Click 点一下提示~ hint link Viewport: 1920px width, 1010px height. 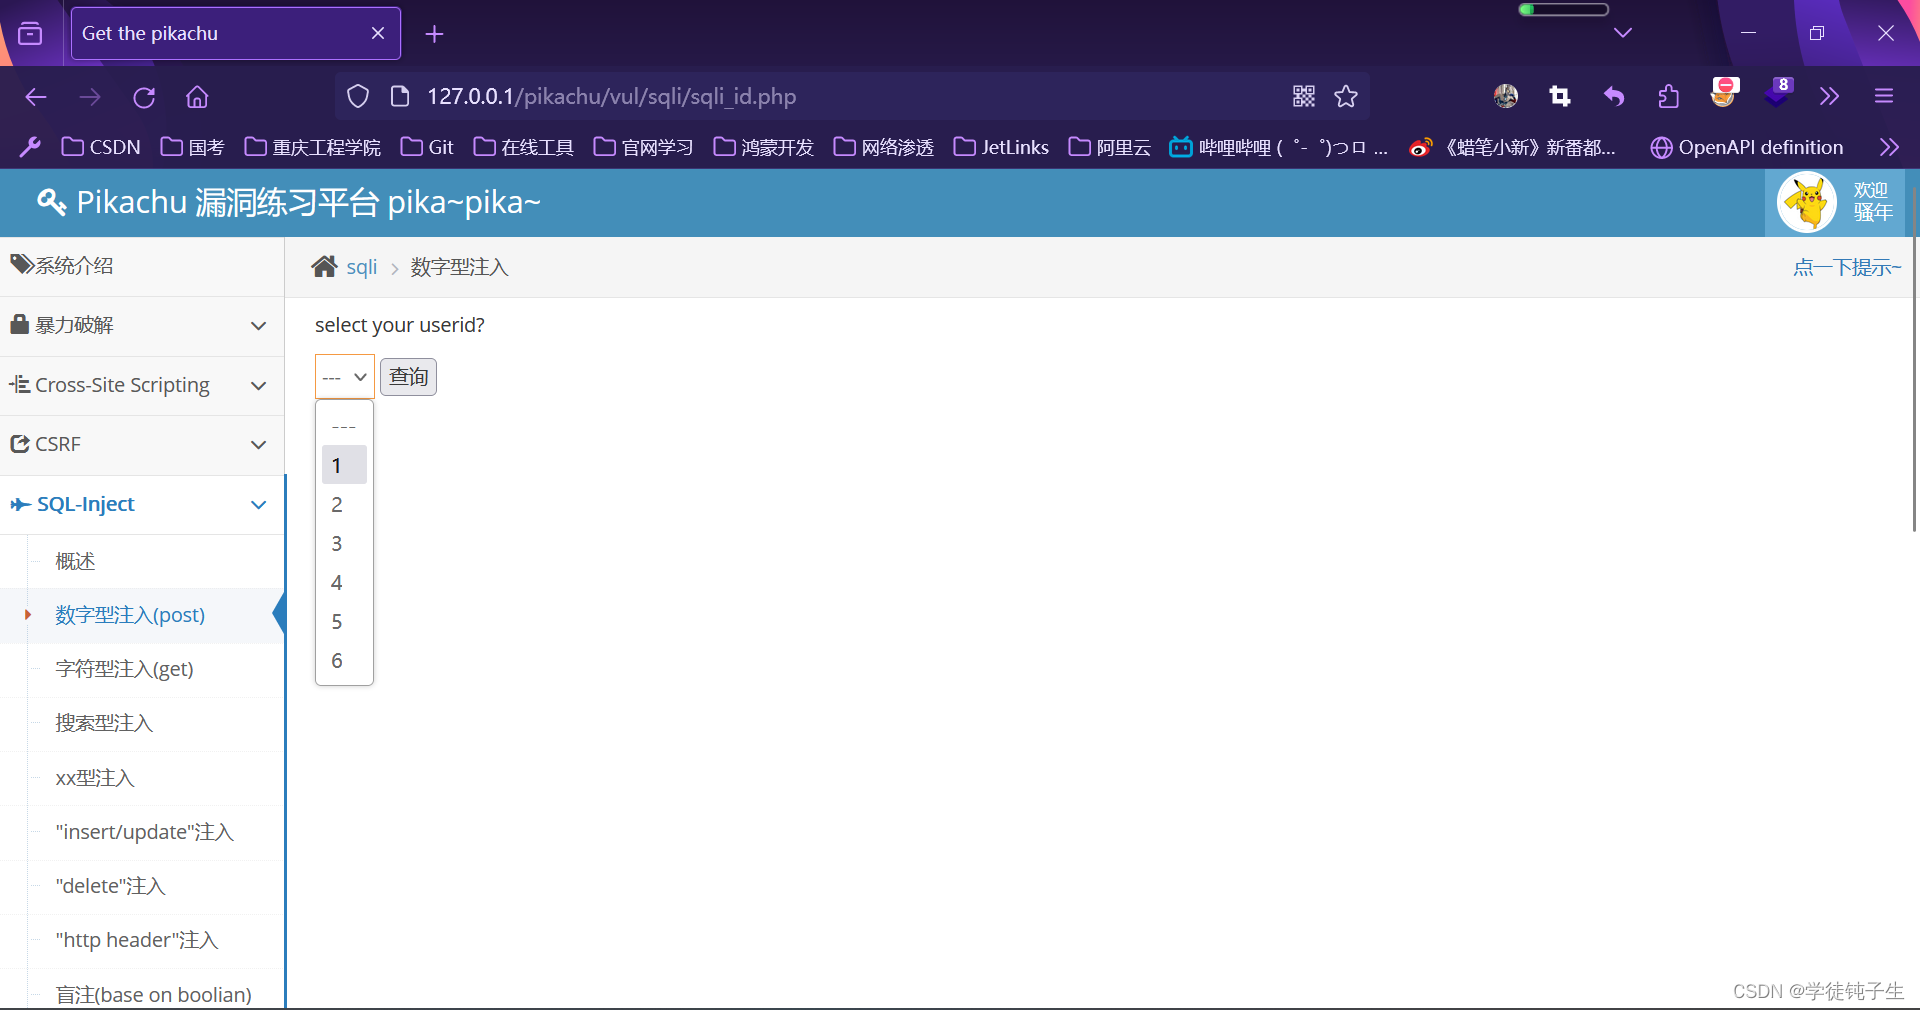[1847, 267]
